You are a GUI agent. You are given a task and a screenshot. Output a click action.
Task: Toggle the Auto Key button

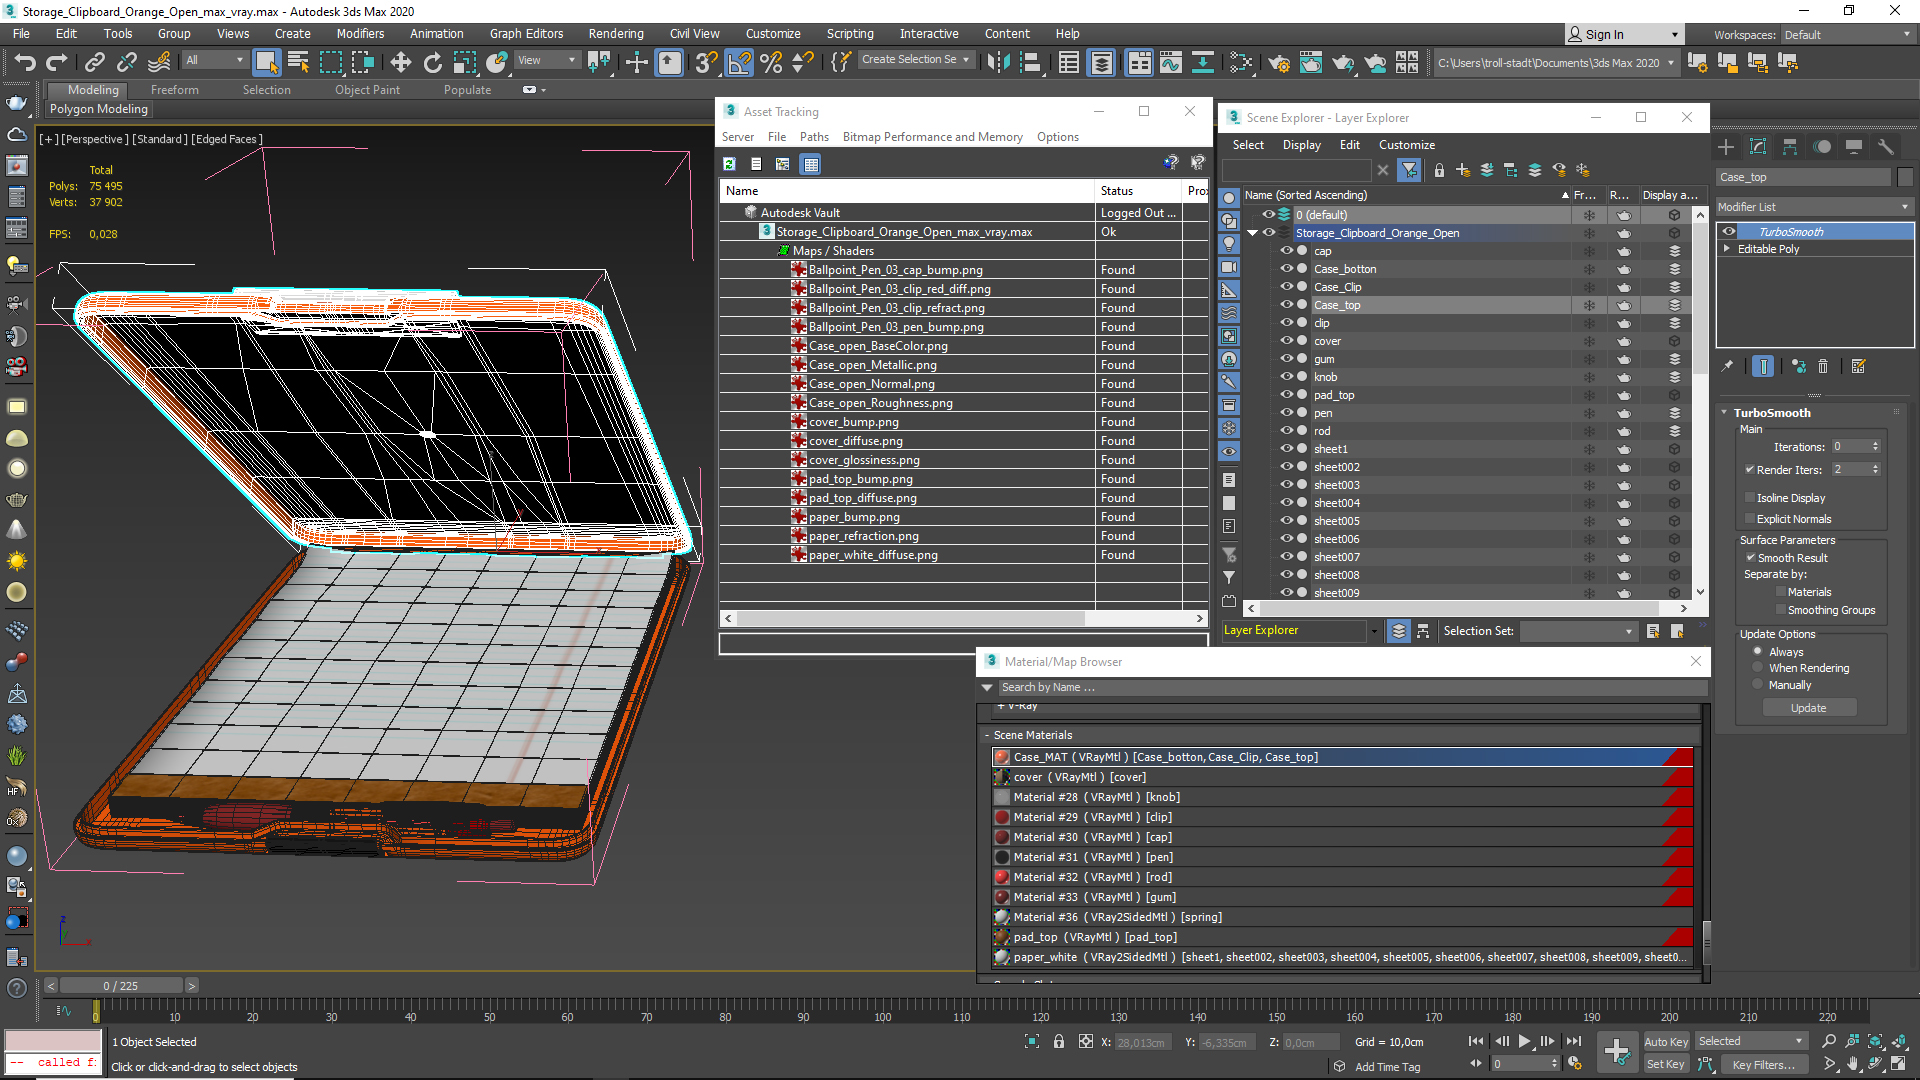point(1665,1042)
